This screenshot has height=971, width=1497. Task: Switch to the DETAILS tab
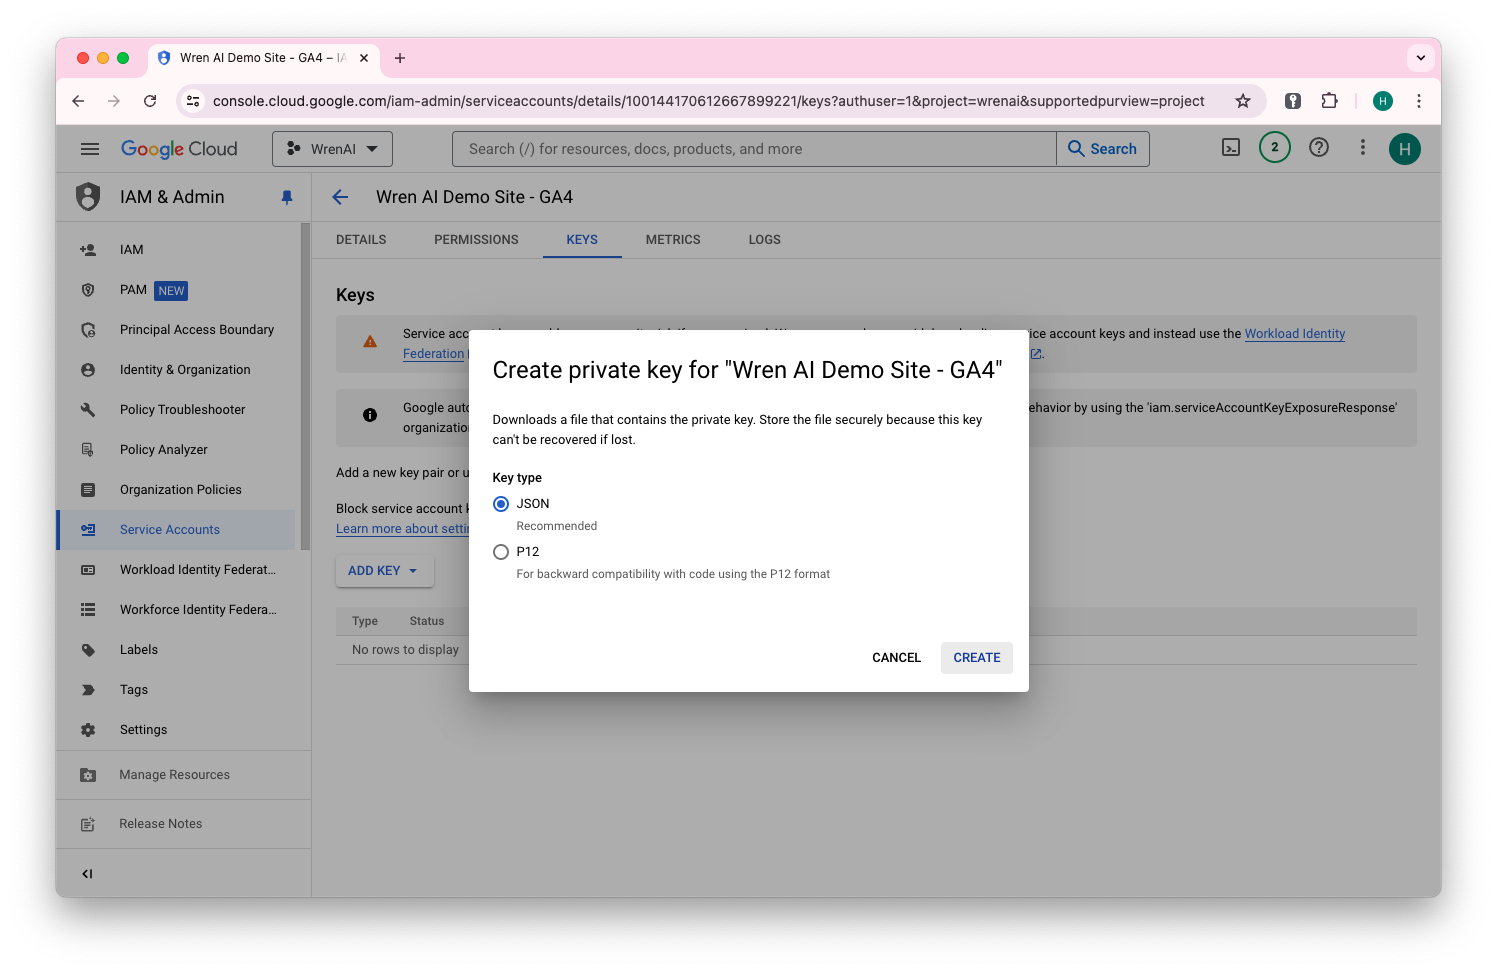(x=361, y=240)
